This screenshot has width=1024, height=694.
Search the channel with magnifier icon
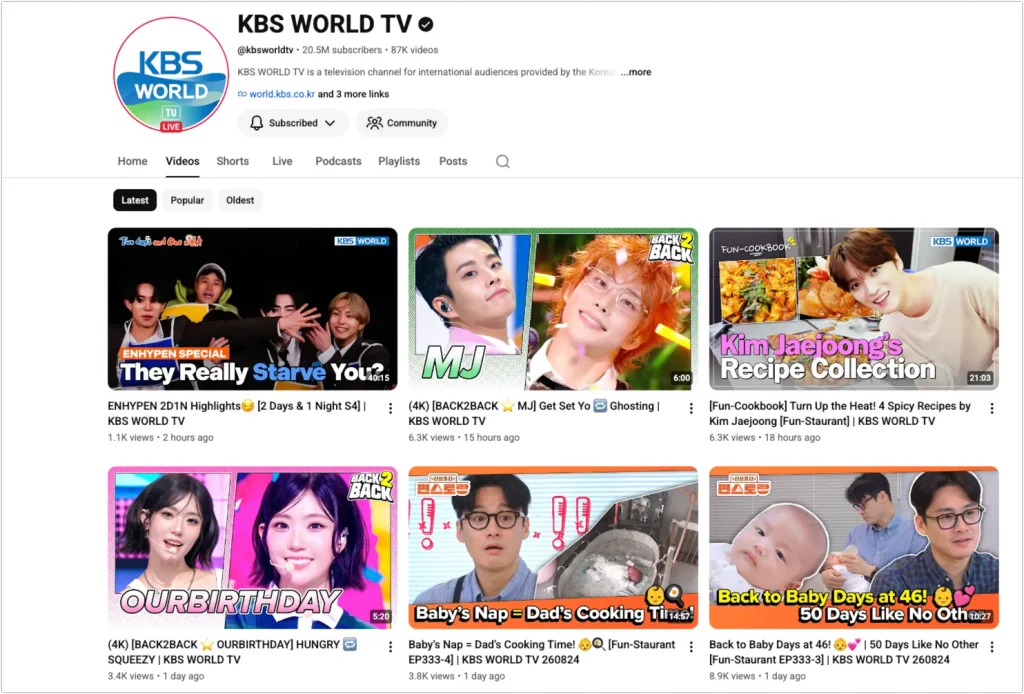[x=502, y=161]
